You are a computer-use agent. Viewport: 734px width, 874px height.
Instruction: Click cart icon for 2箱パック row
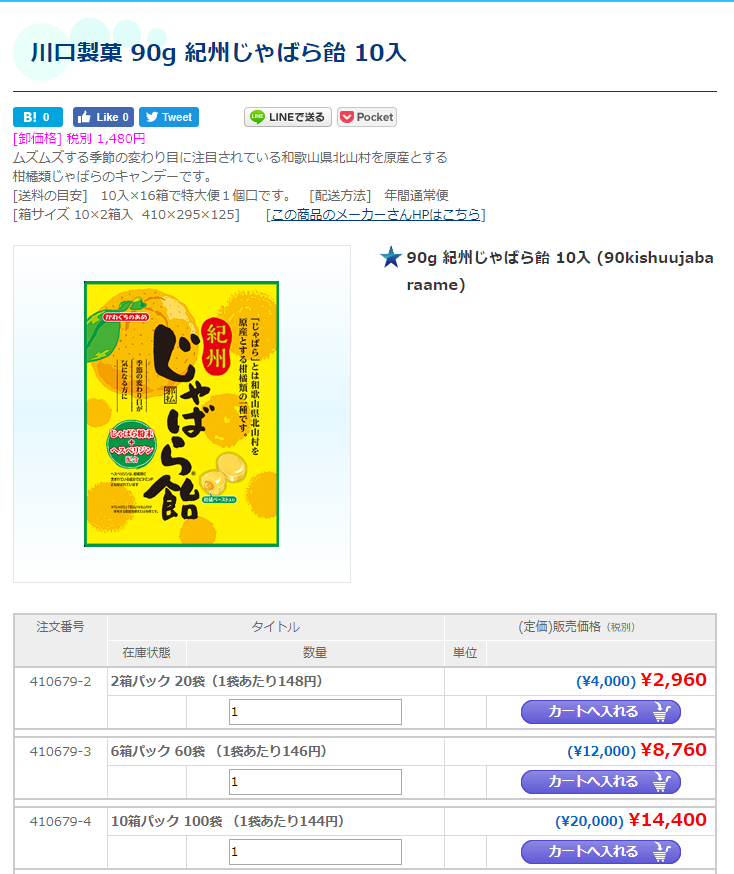(662, 712)
